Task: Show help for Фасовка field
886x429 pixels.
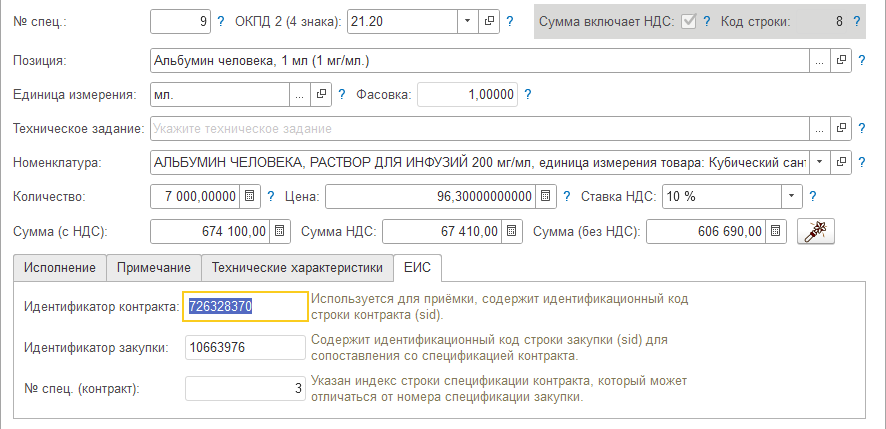Action: coord(527,94)
